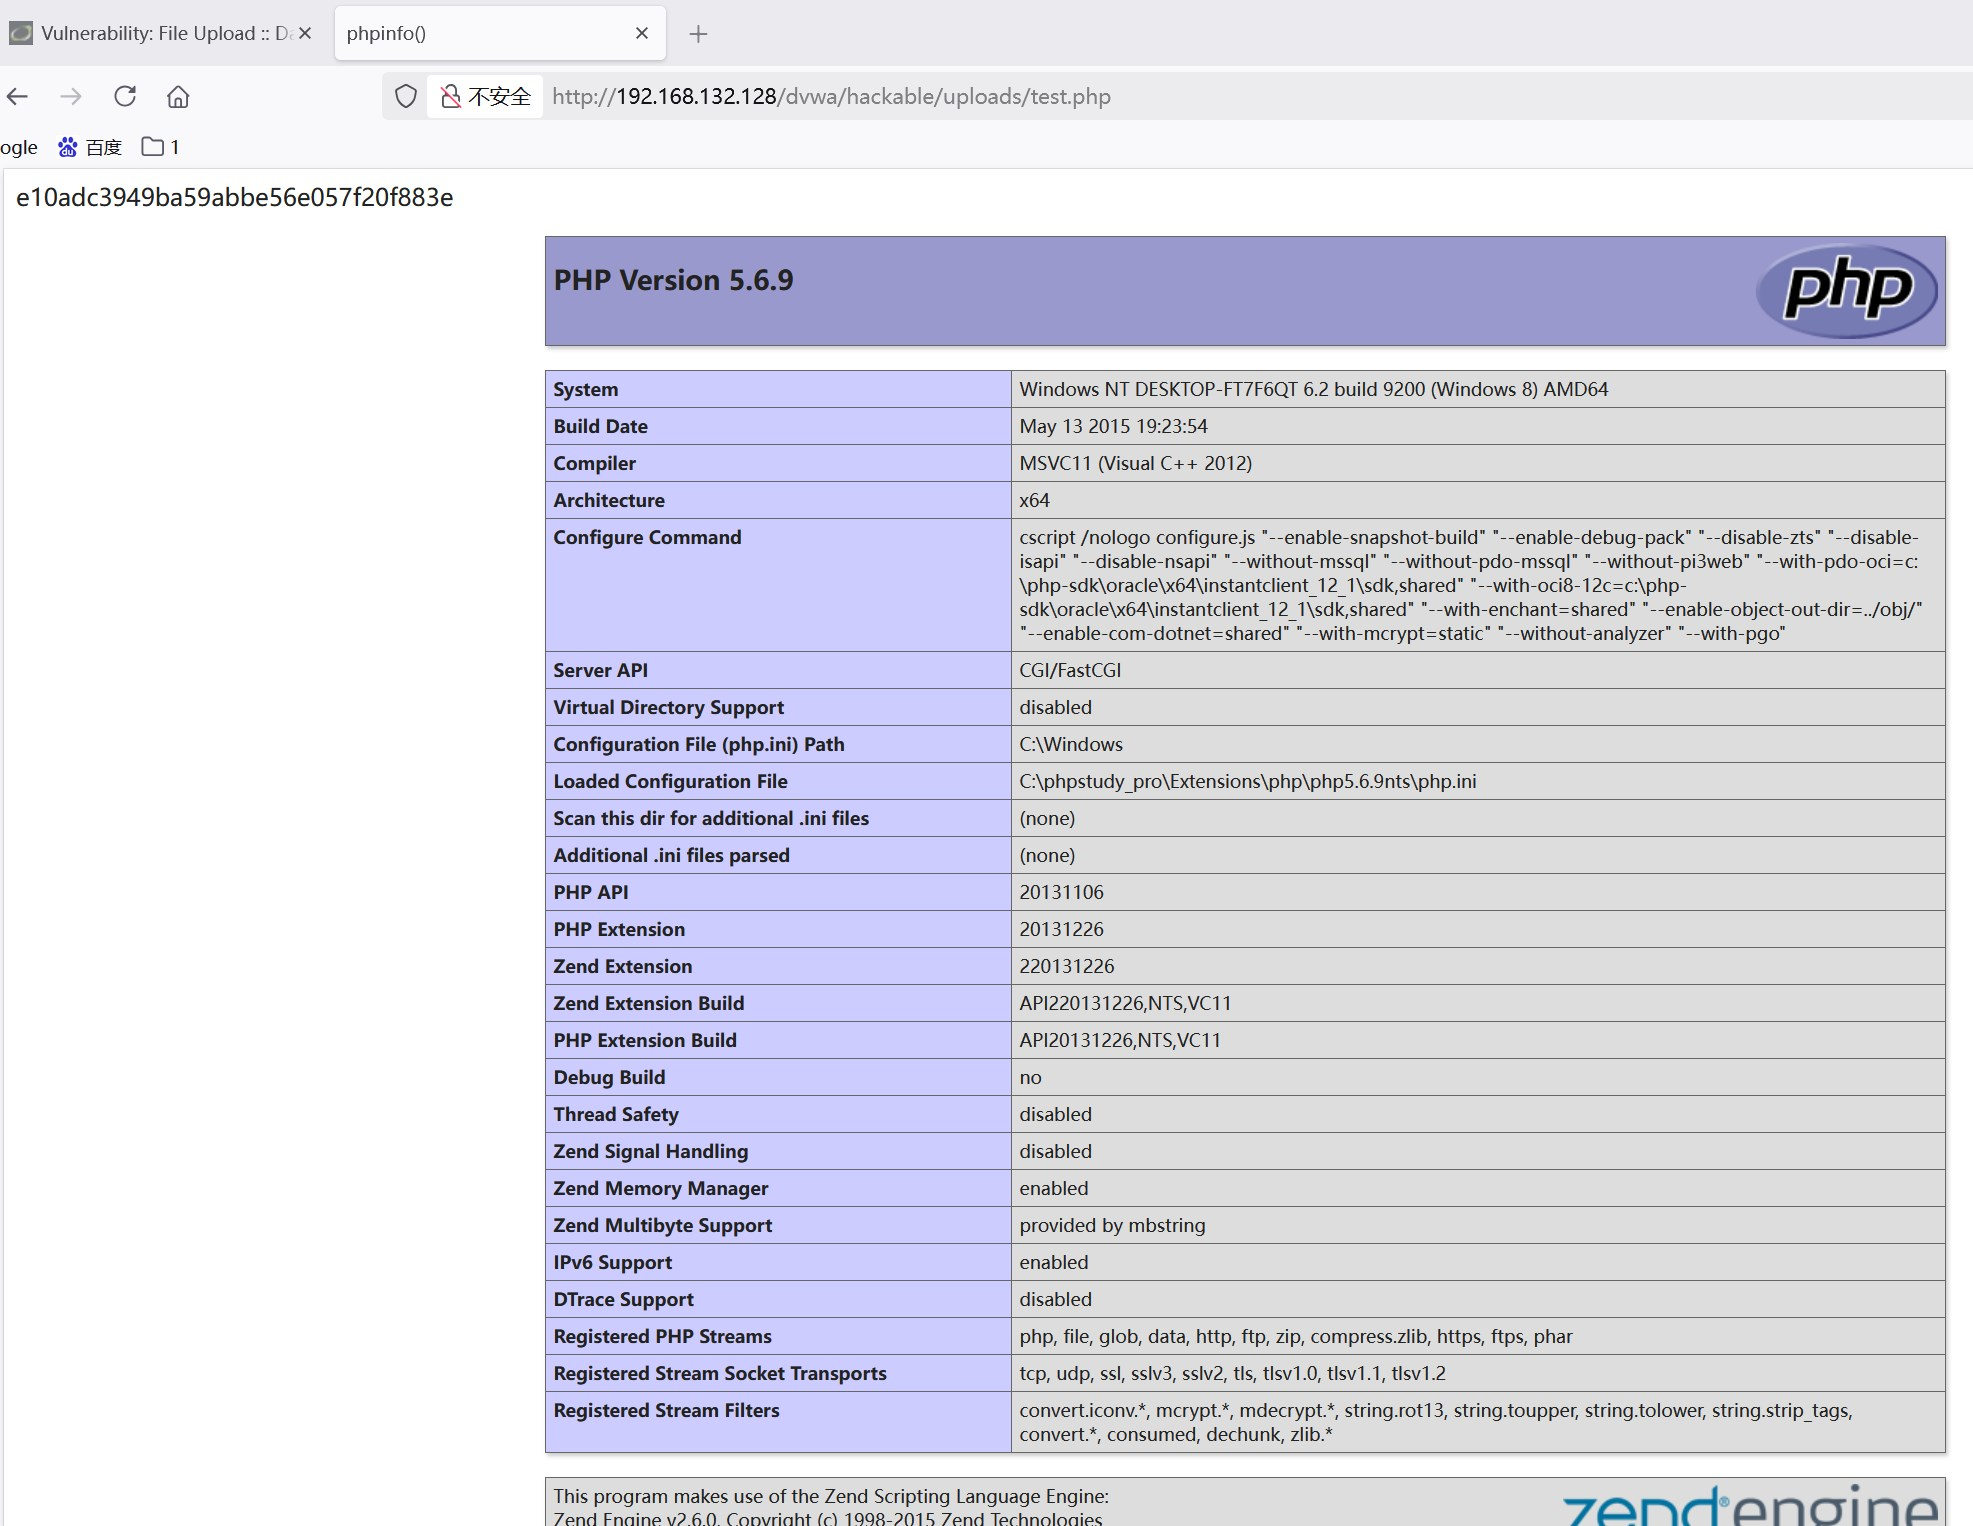
Task: Select the phpinfo() tab
Action: click(480, 33)
